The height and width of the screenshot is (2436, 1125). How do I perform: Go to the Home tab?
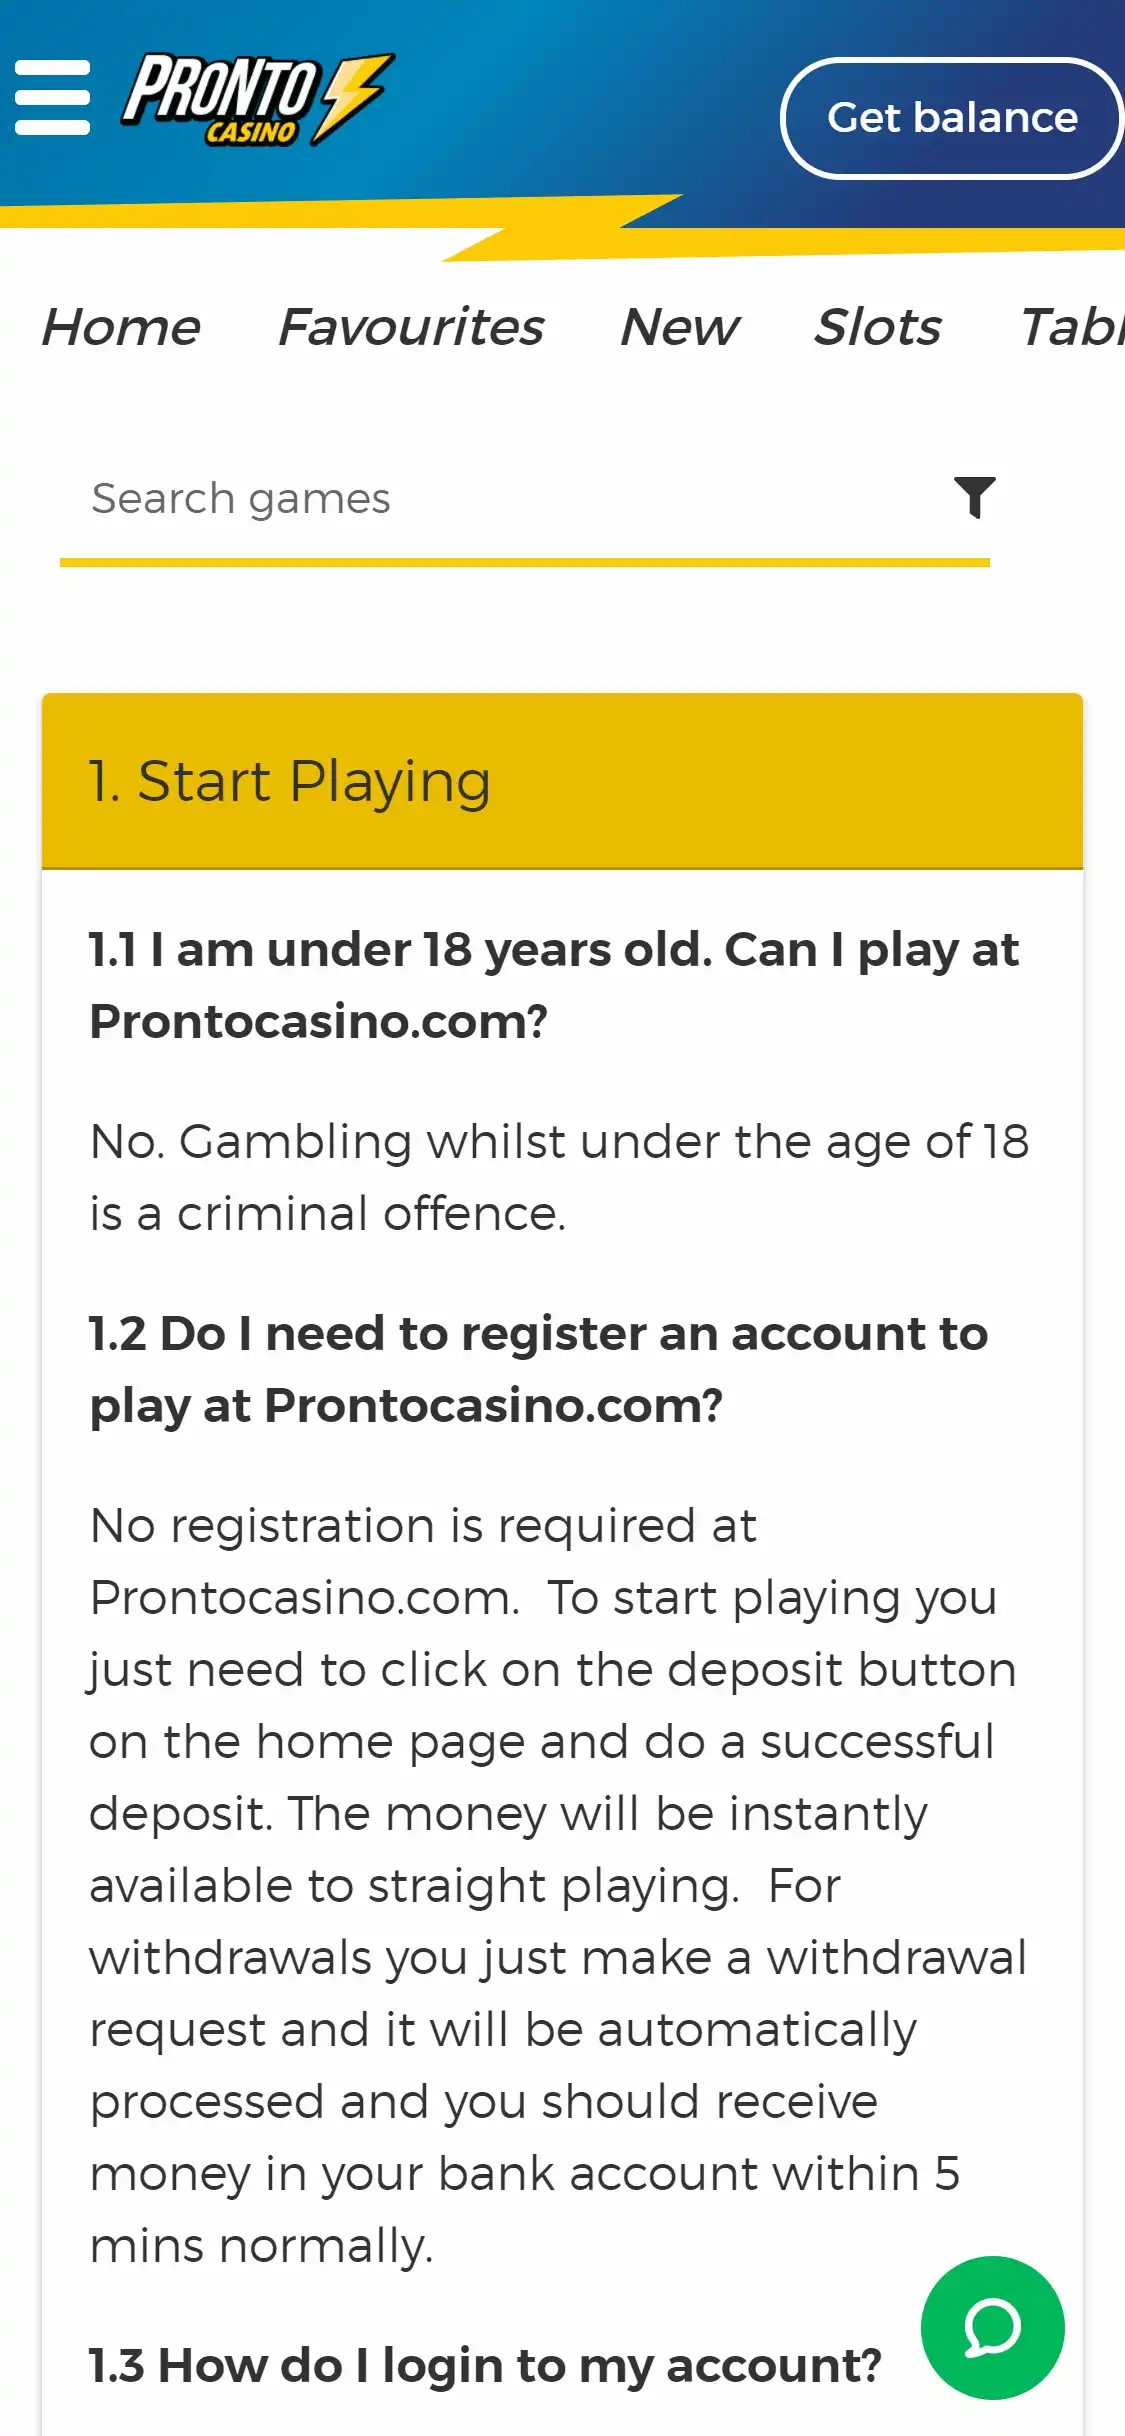pos(121,327)
